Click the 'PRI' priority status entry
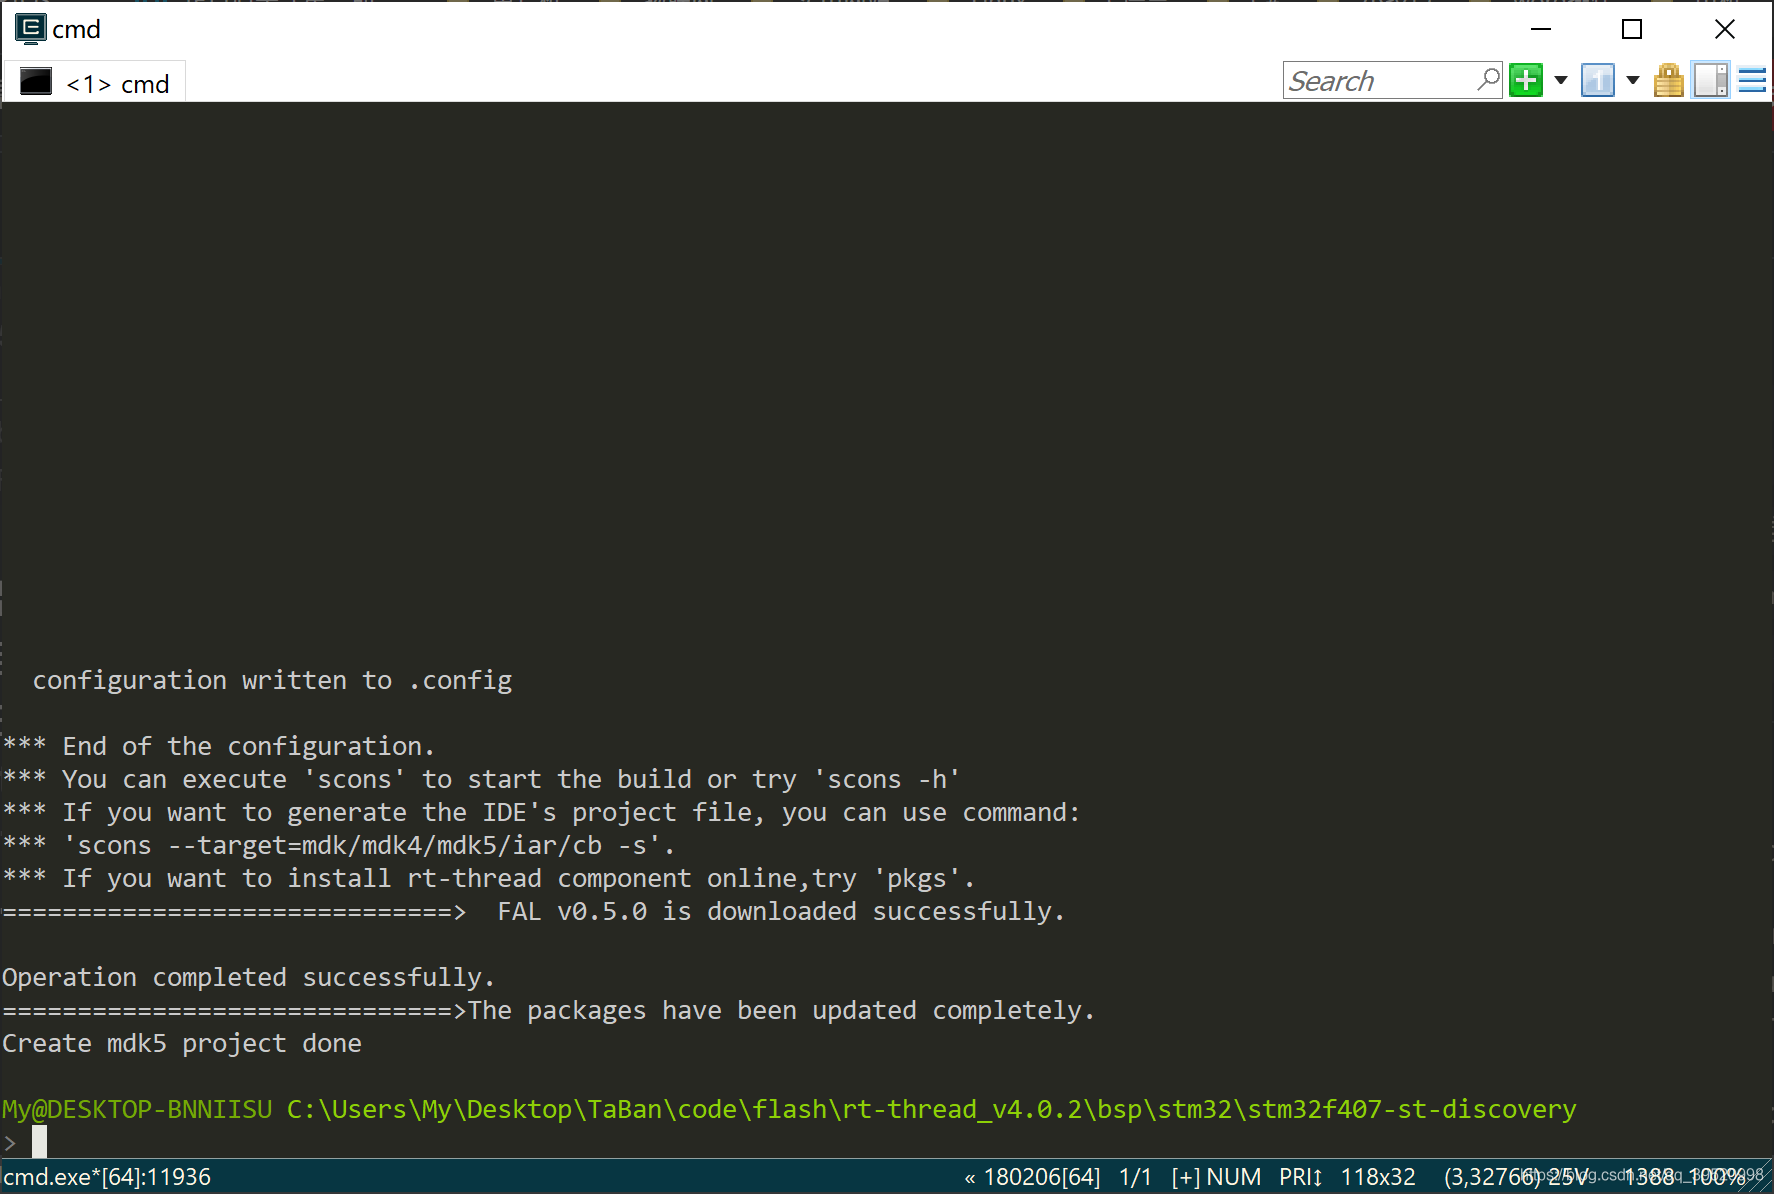 tap(1301, 1177)
